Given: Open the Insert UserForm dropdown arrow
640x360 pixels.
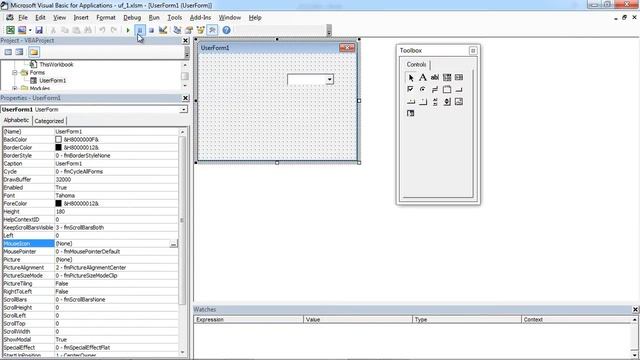Looking at the screenshot, I should [x=30, y=30].
